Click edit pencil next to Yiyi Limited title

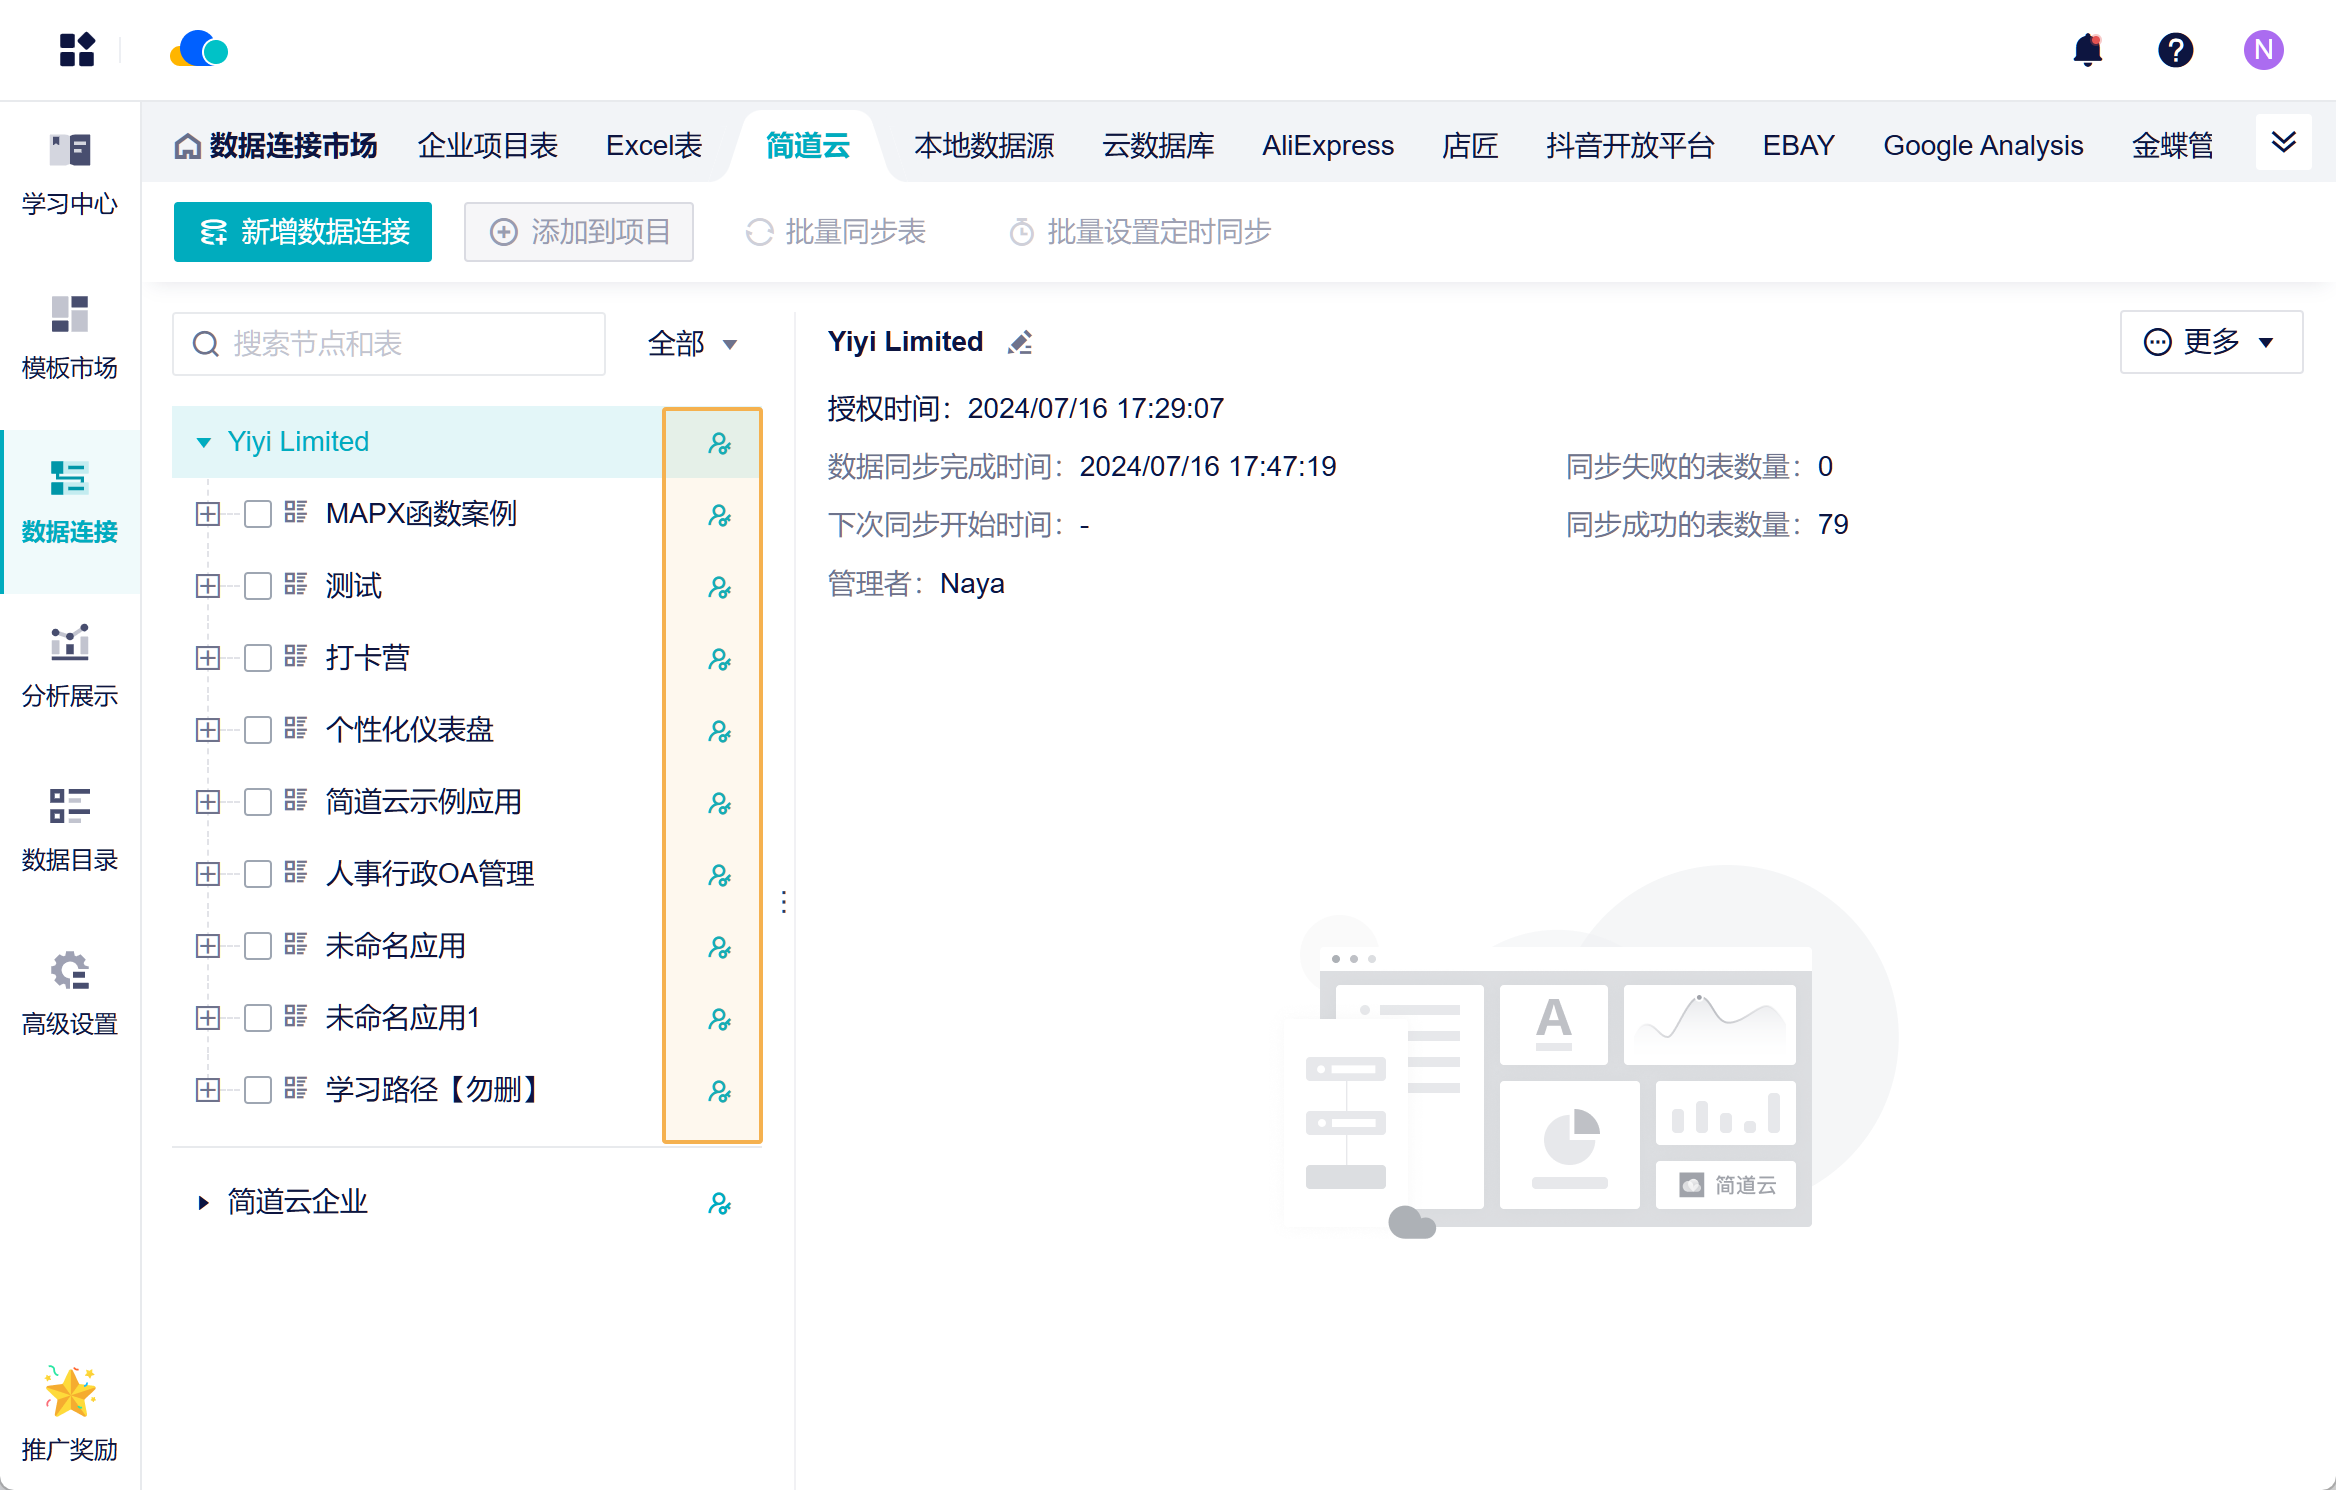[1019, 343]
